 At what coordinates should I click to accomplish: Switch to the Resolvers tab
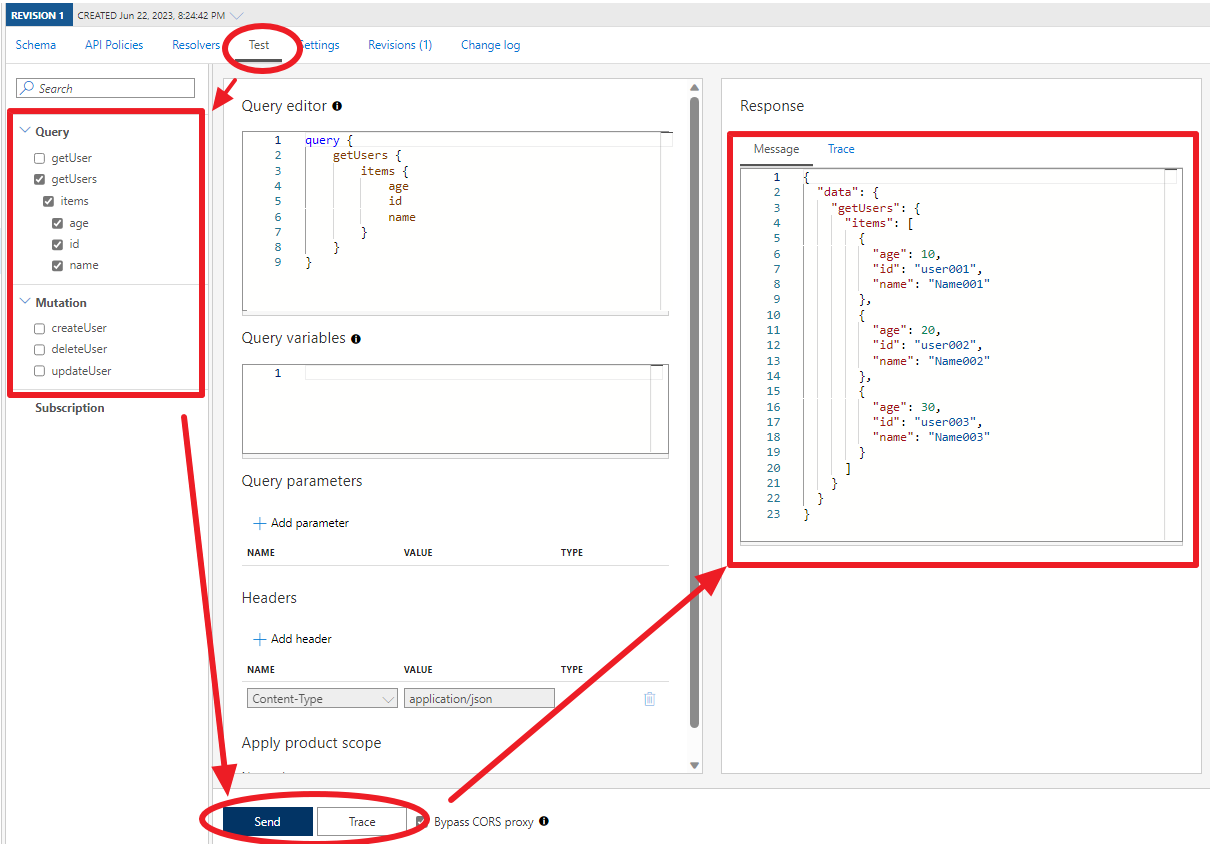click(x=196, y=45)
